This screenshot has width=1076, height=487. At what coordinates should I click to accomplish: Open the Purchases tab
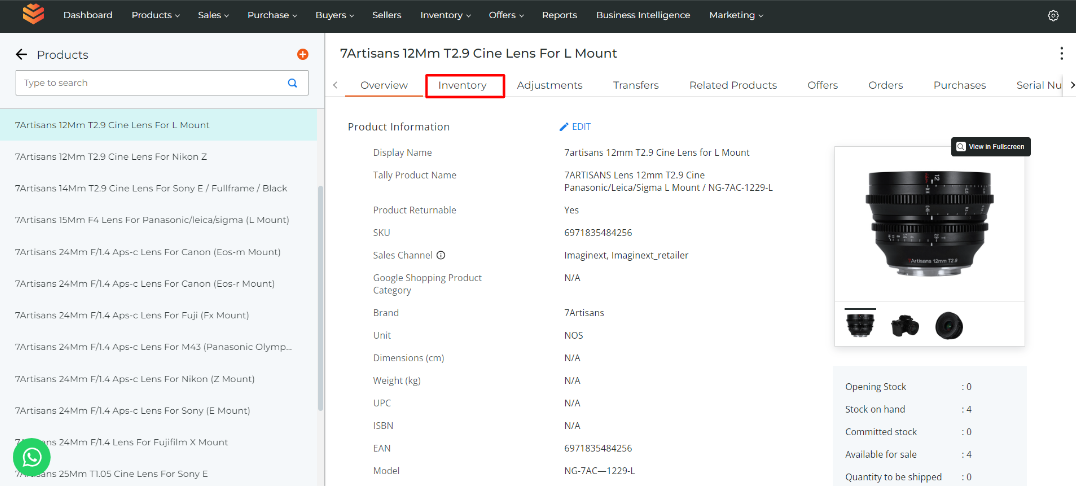pos(959,86)
